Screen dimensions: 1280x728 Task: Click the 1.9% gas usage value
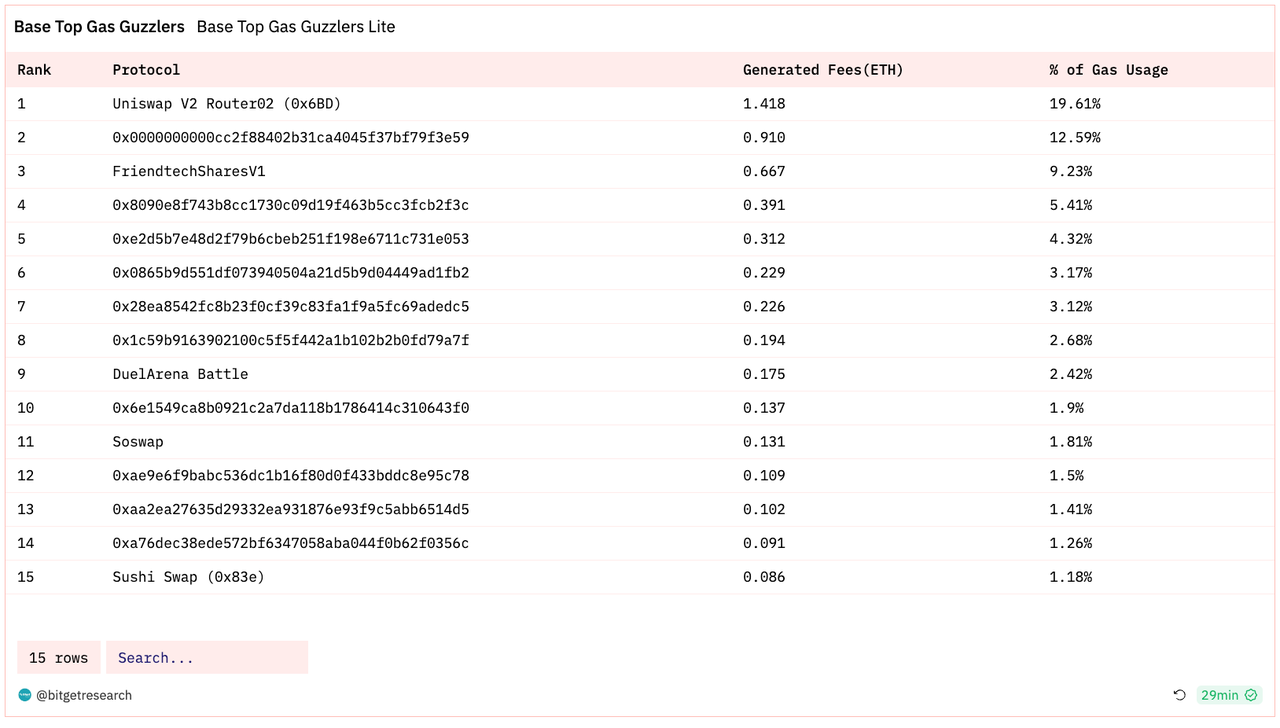click(x=1067, y=408)
